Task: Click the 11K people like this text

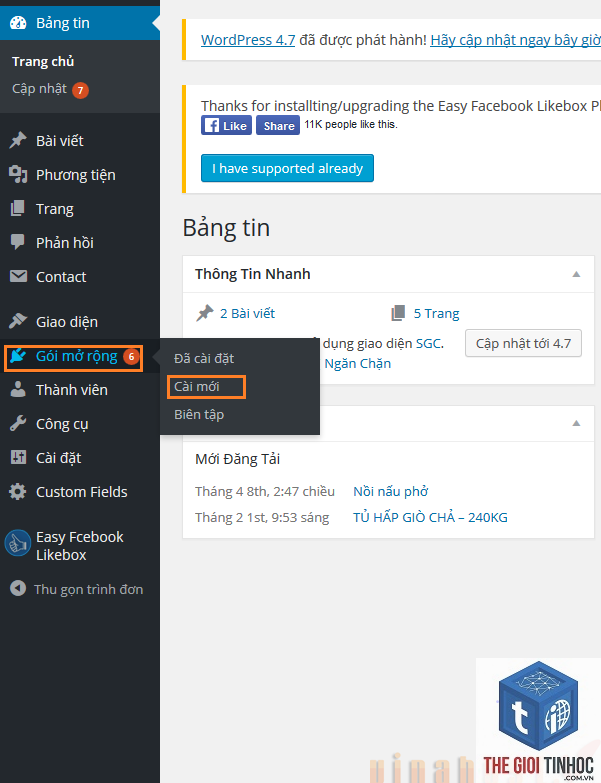Action: click(351, 124)
